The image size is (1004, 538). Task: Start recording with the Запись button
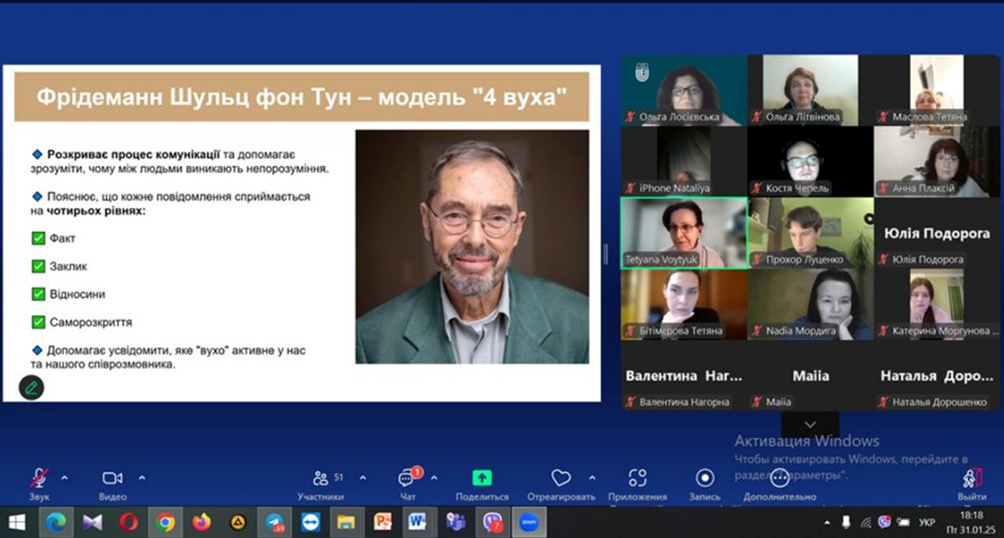pyautogui.click(x=705, y=478)
